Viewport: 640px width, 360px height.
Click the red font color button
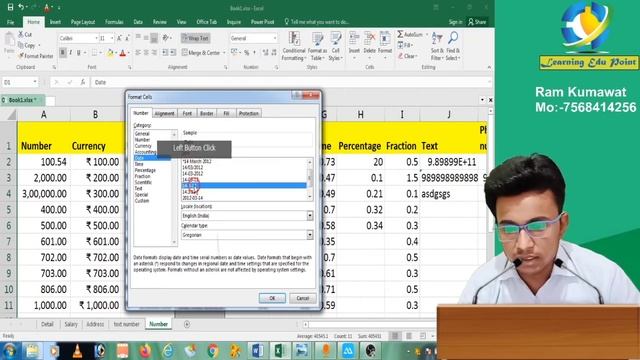coord(122,53)
